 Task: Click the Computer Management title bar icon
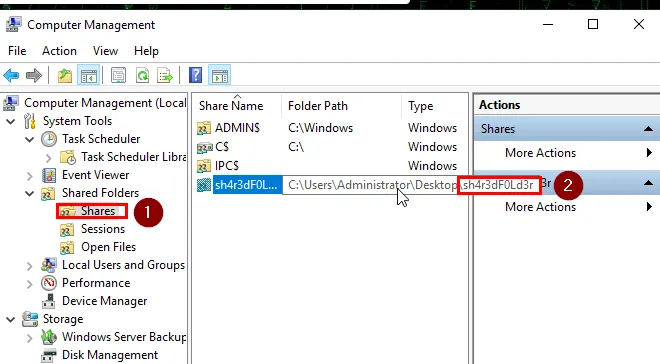point(13,24)
